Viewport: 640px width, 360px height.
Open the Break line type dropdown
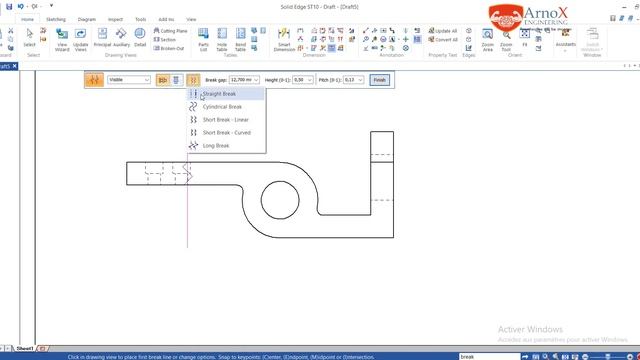click(193, 80)
